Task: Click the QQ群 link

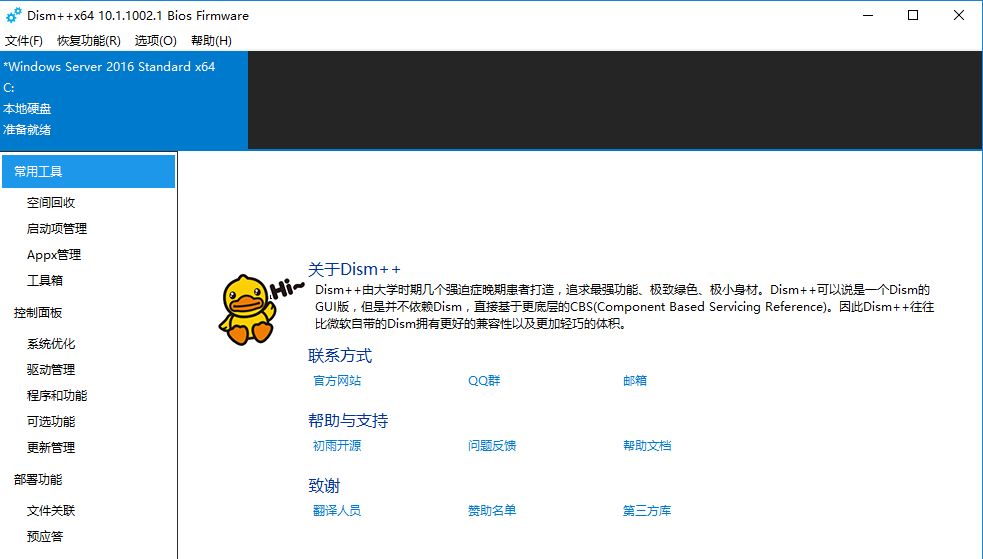Action: point(484,381)
